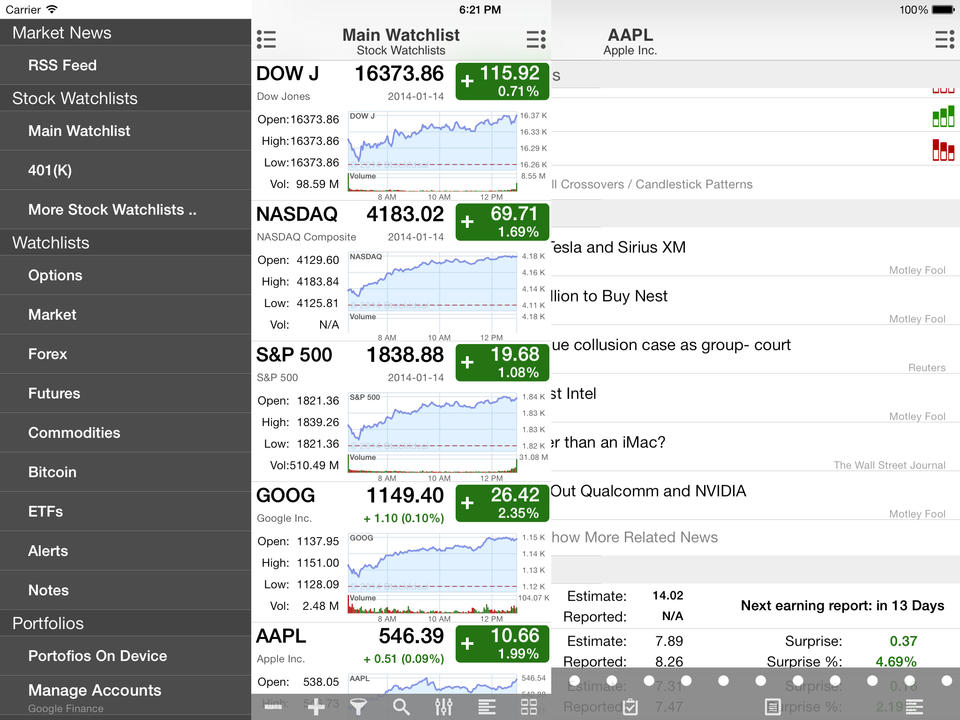This screenshot has height=720, width=960.
Task: Tap the add symbol plus icon
Action: coord(316,707)
